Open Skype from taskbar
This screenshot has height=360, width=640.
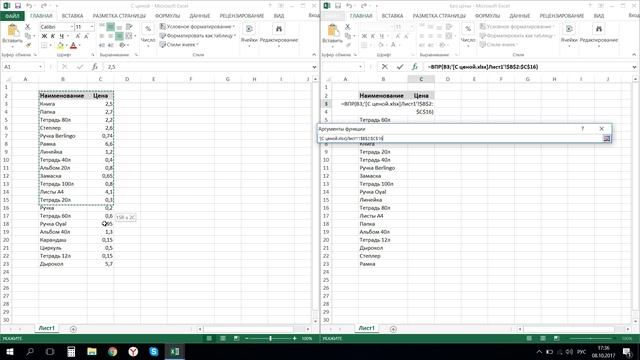point(154,351)
